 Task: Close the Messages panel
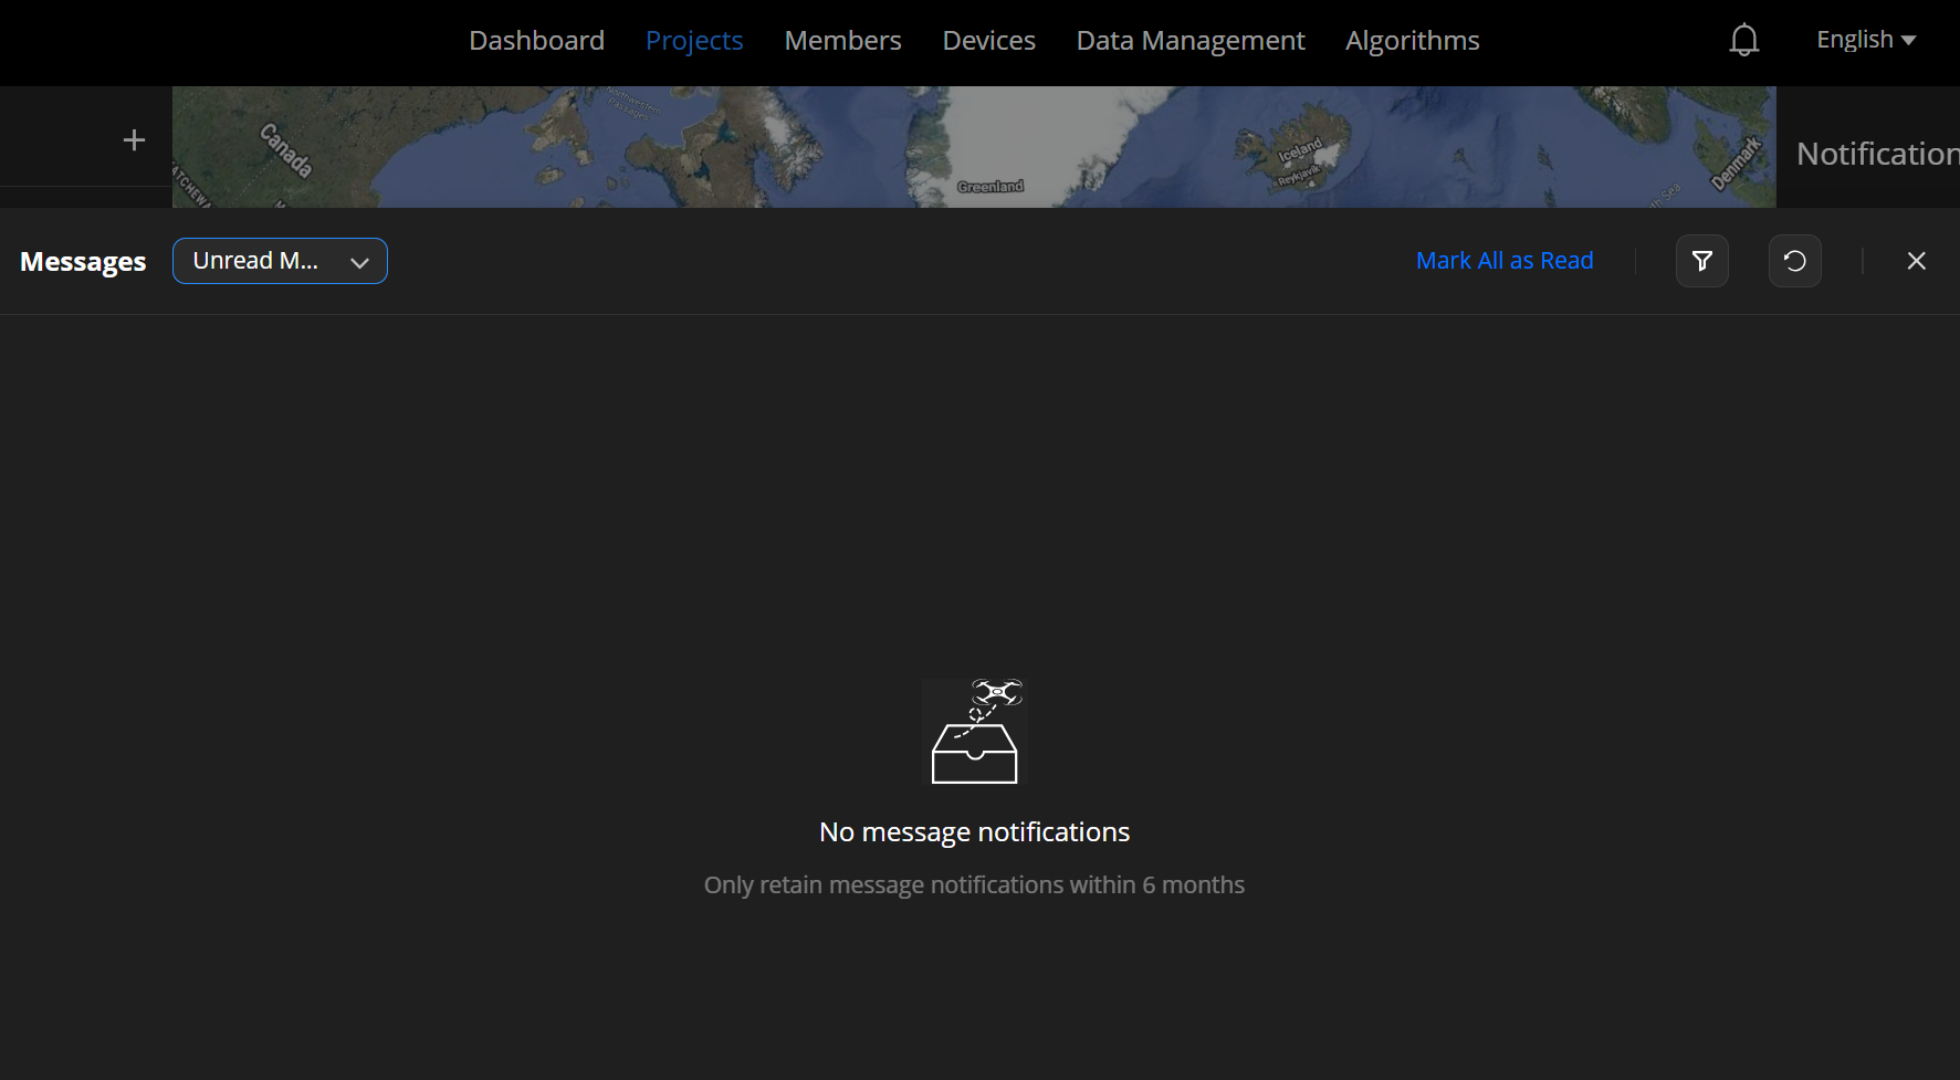[x=1916, y=261]
